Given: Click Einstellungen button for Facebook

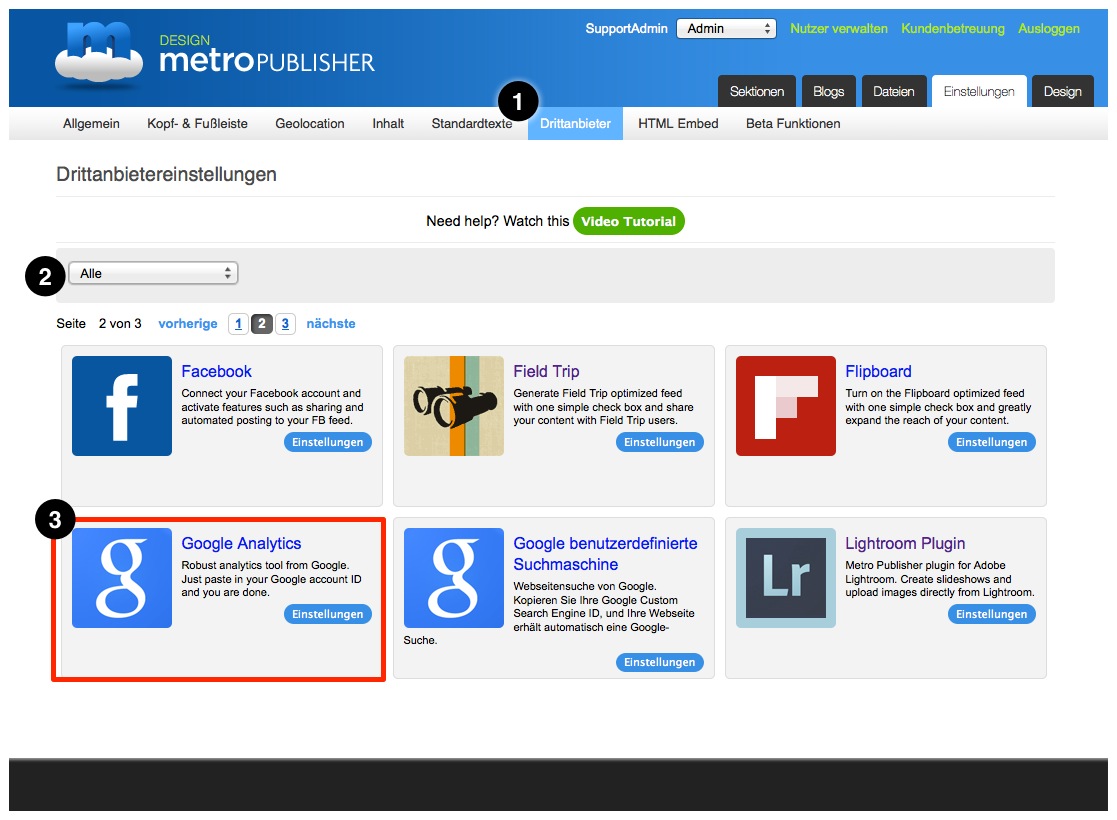Looking at the screenshot, I should 328,442.
